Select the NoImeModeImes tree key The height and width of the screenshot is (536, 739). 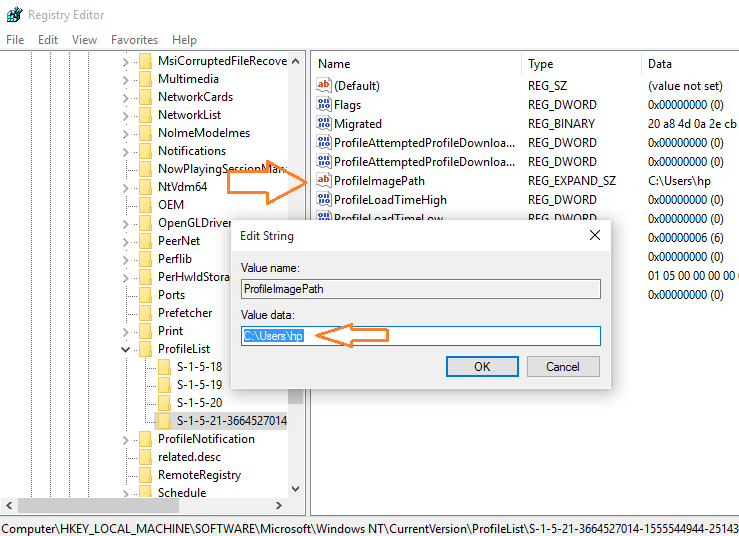point(204,133)
